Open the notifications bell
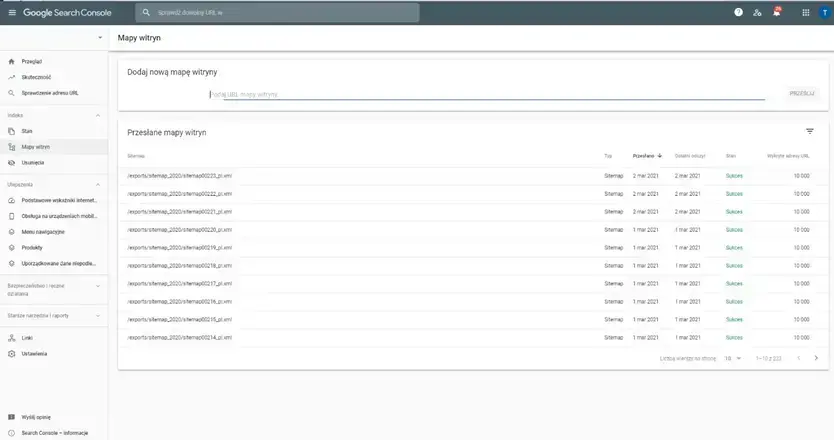 pyautogui.click(x=777, y=13)
